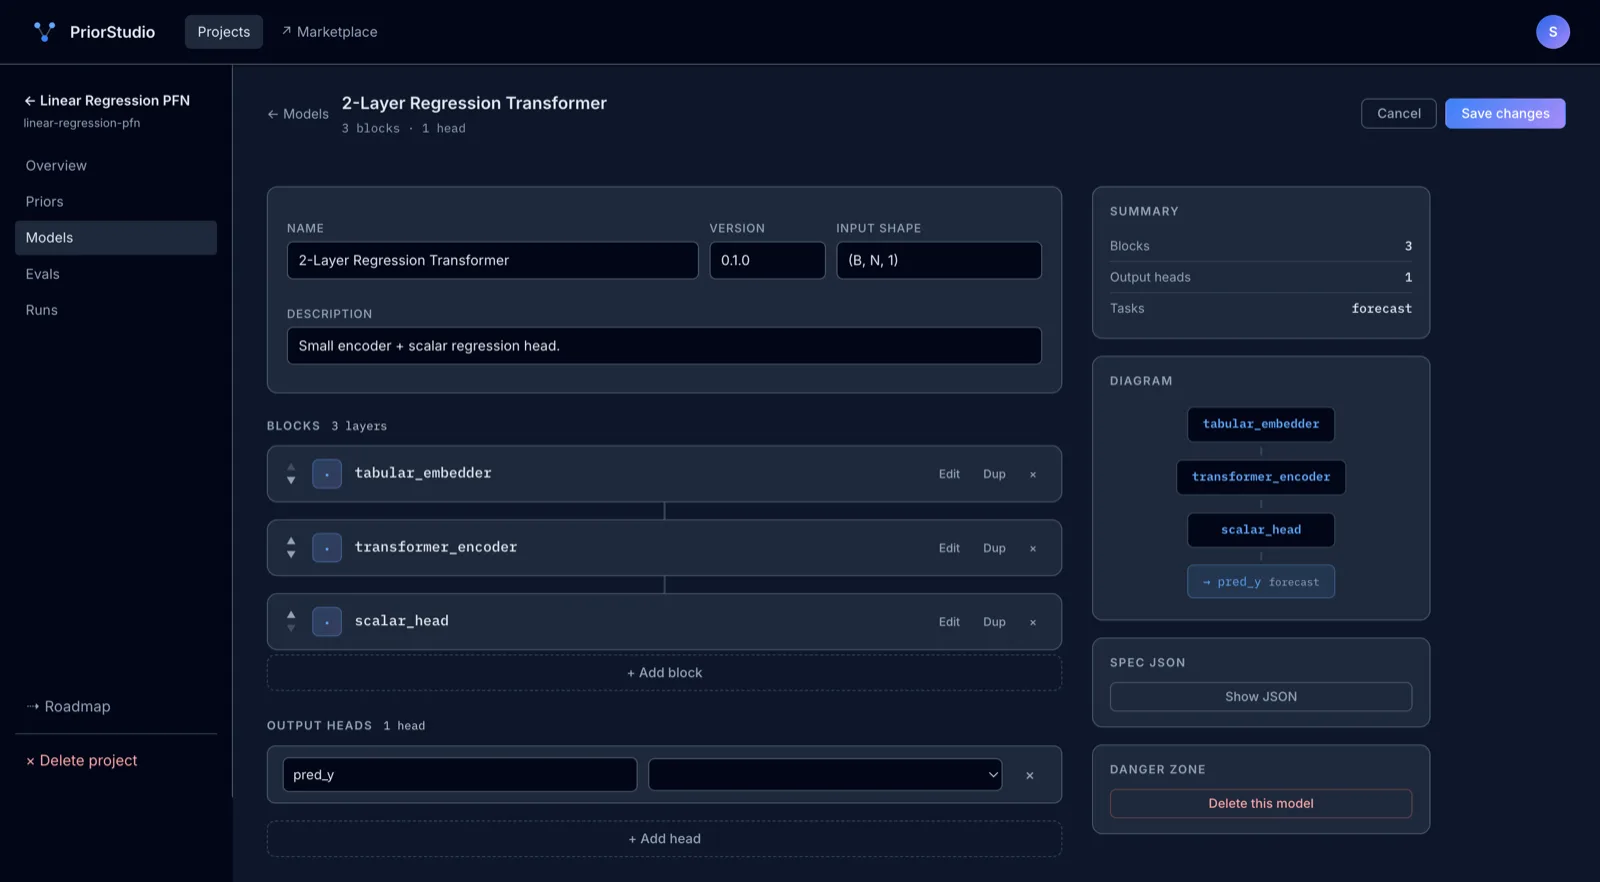Duplicate the scalar_head block

pyautogui.click(x=994, y=622)
